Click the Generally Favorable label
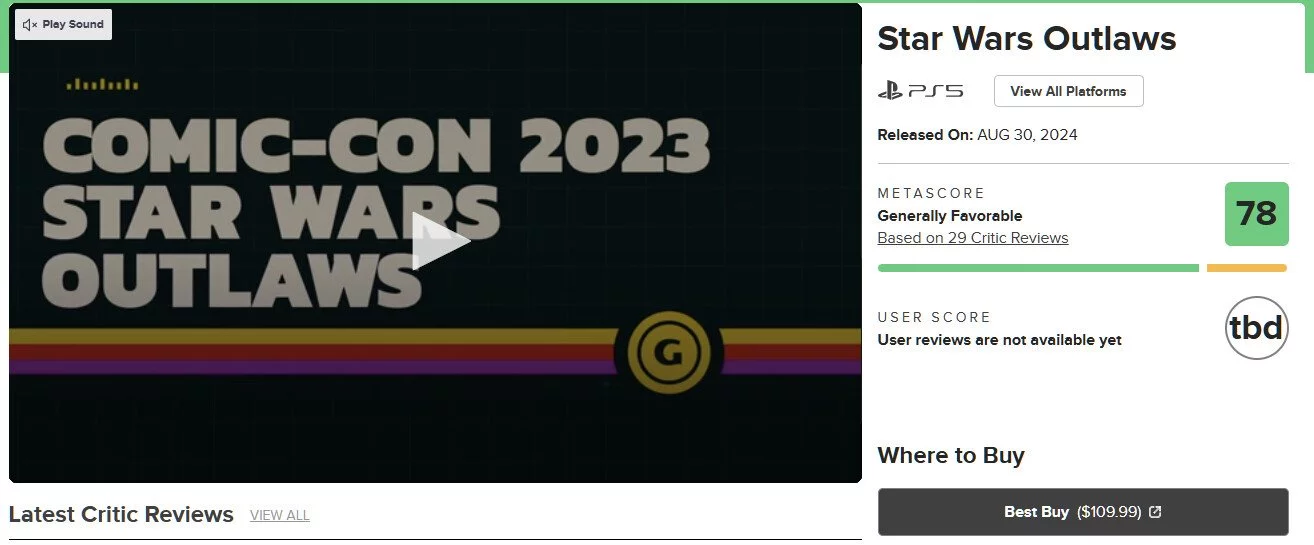This screenshot has height=545, width=1314. pyautogui.click(x=949, y=216)
